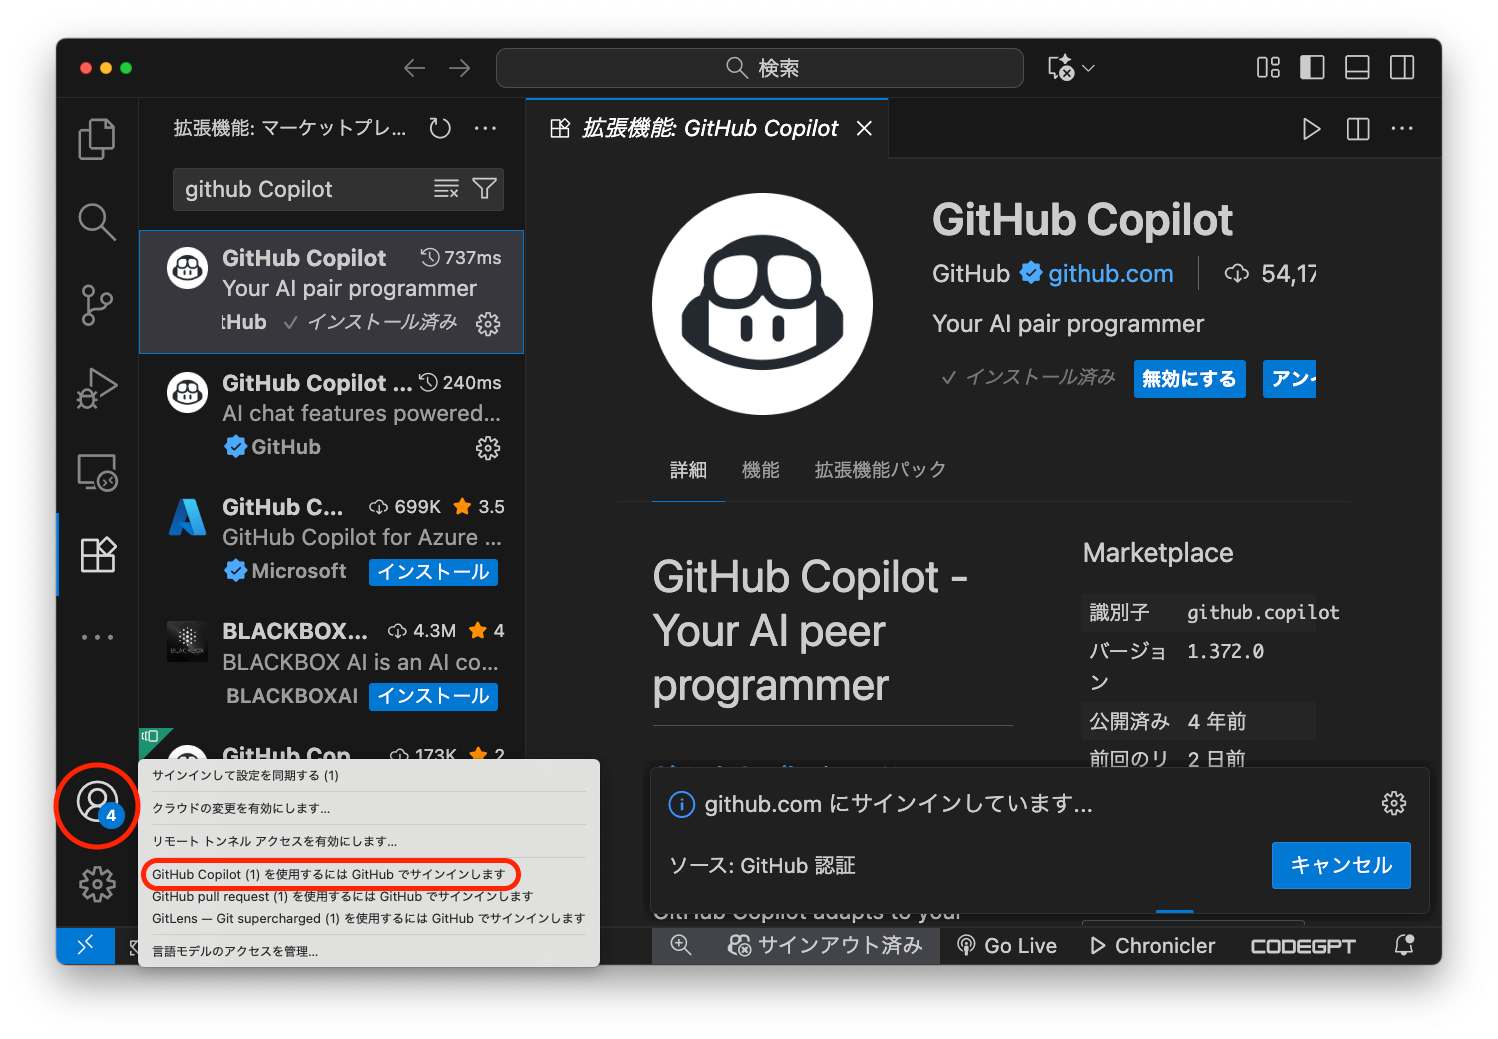Customize layout from title bar icon
Viewport: 1498px width, 1039px height.
(x=1268, y=68)
